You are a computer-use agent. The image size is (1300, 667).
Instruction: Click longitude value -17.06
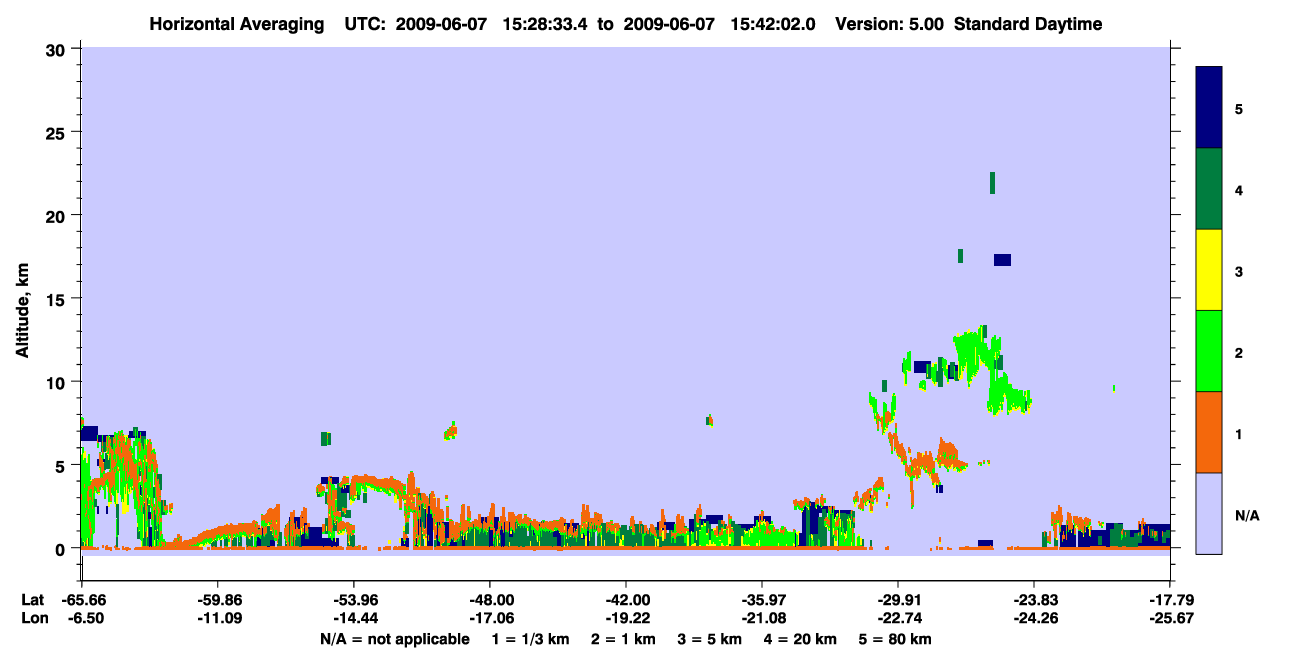pyautogui.click(x=489, y=619)
